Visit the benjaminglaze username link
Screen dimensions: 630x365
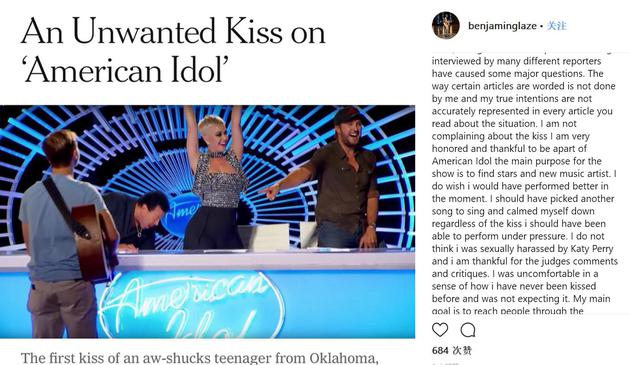coord(502,26)
